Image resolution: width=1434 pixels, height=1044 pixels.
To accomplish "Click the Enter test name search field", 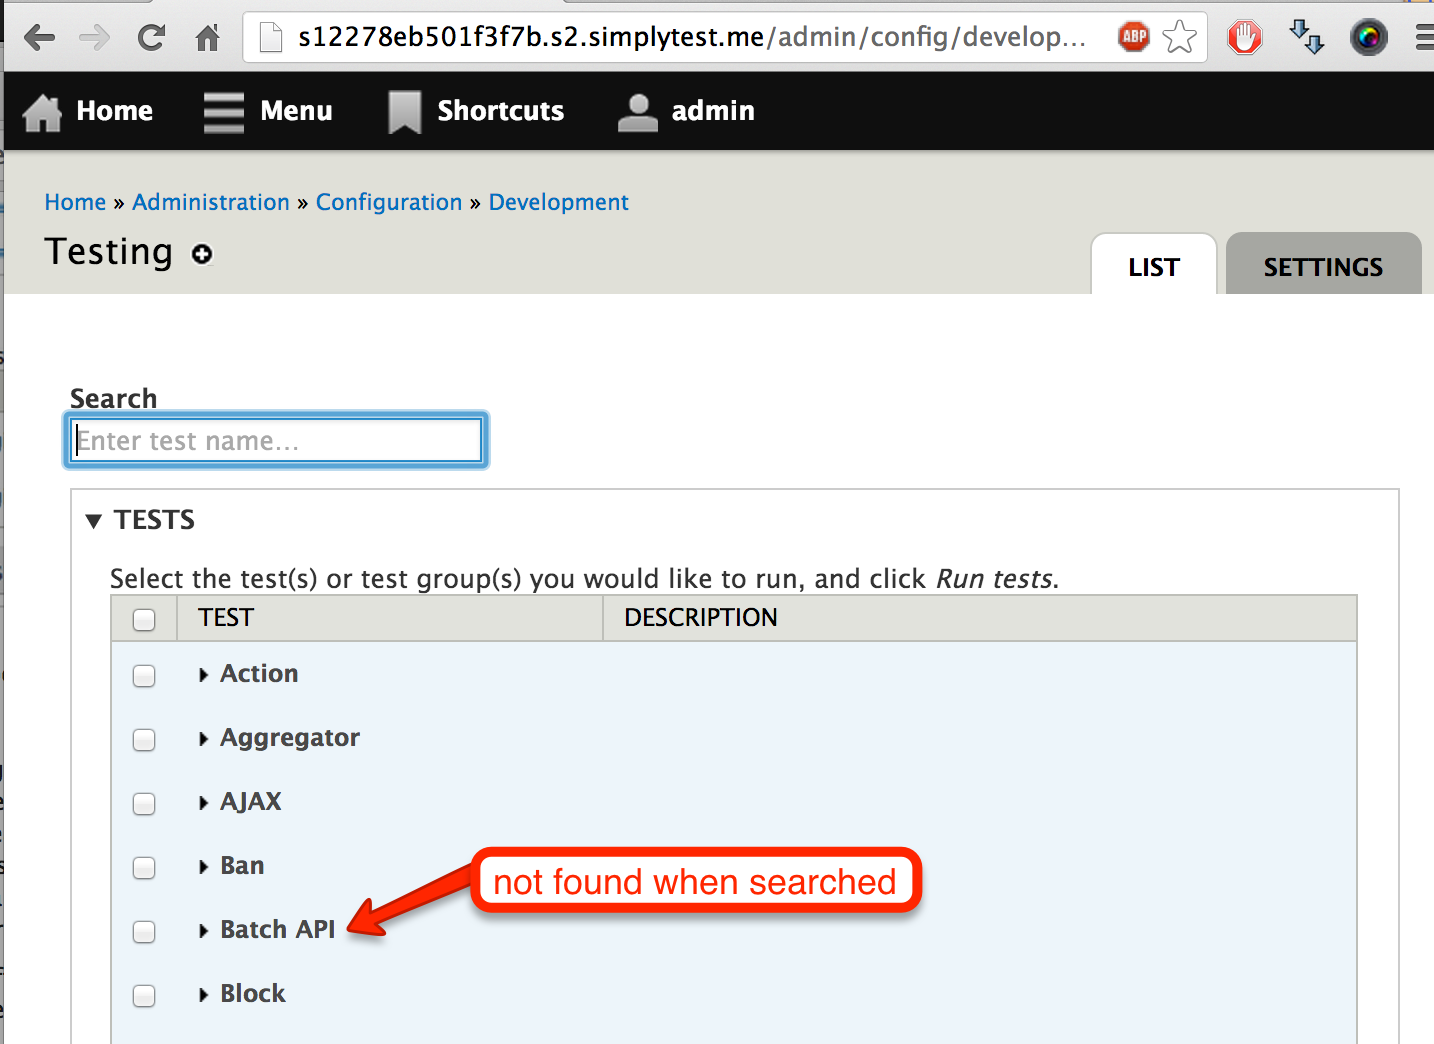I will [x=275, y=440].
